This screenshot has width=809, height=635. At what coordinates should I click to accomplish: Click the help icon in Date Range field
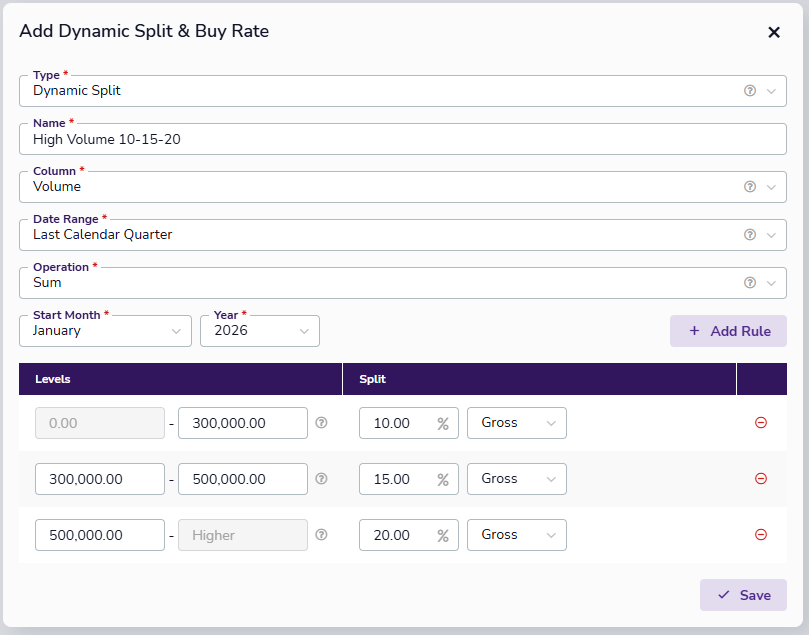click(750, 235)
